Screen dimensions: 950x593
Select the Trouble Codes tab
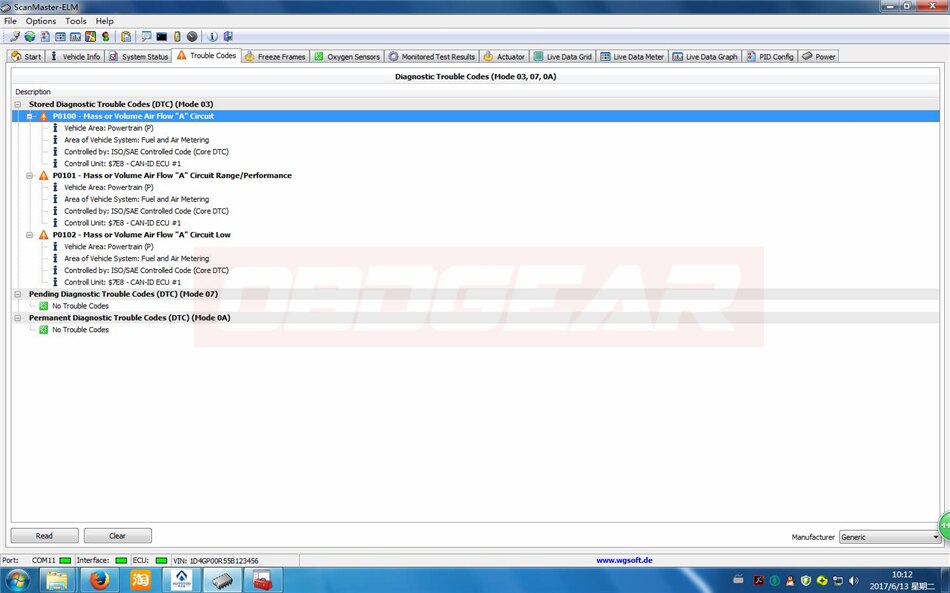click(x=206, y=55)
